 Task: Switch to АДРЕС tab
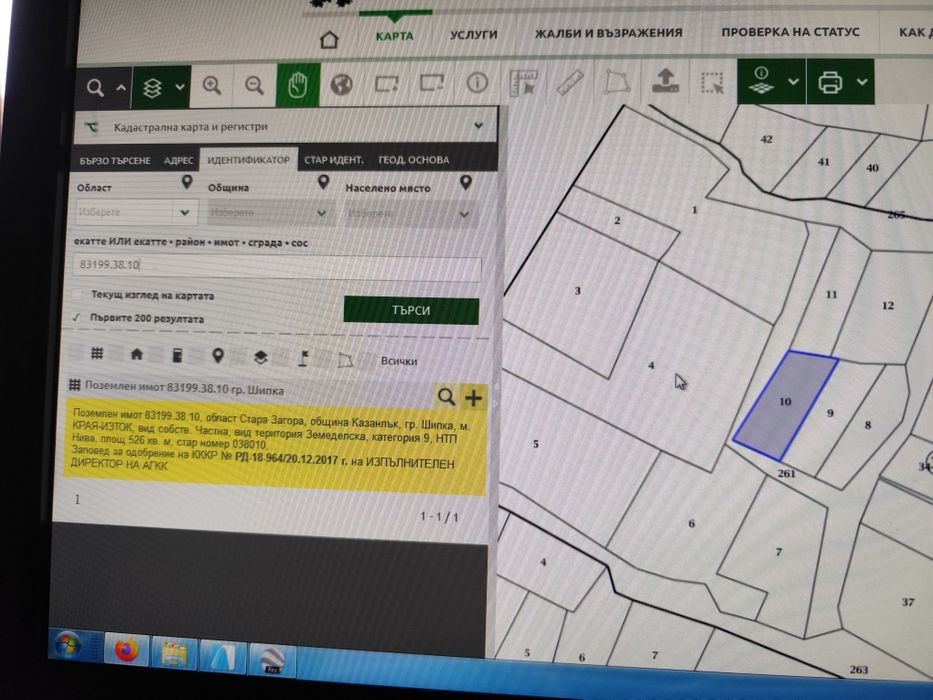179,161
